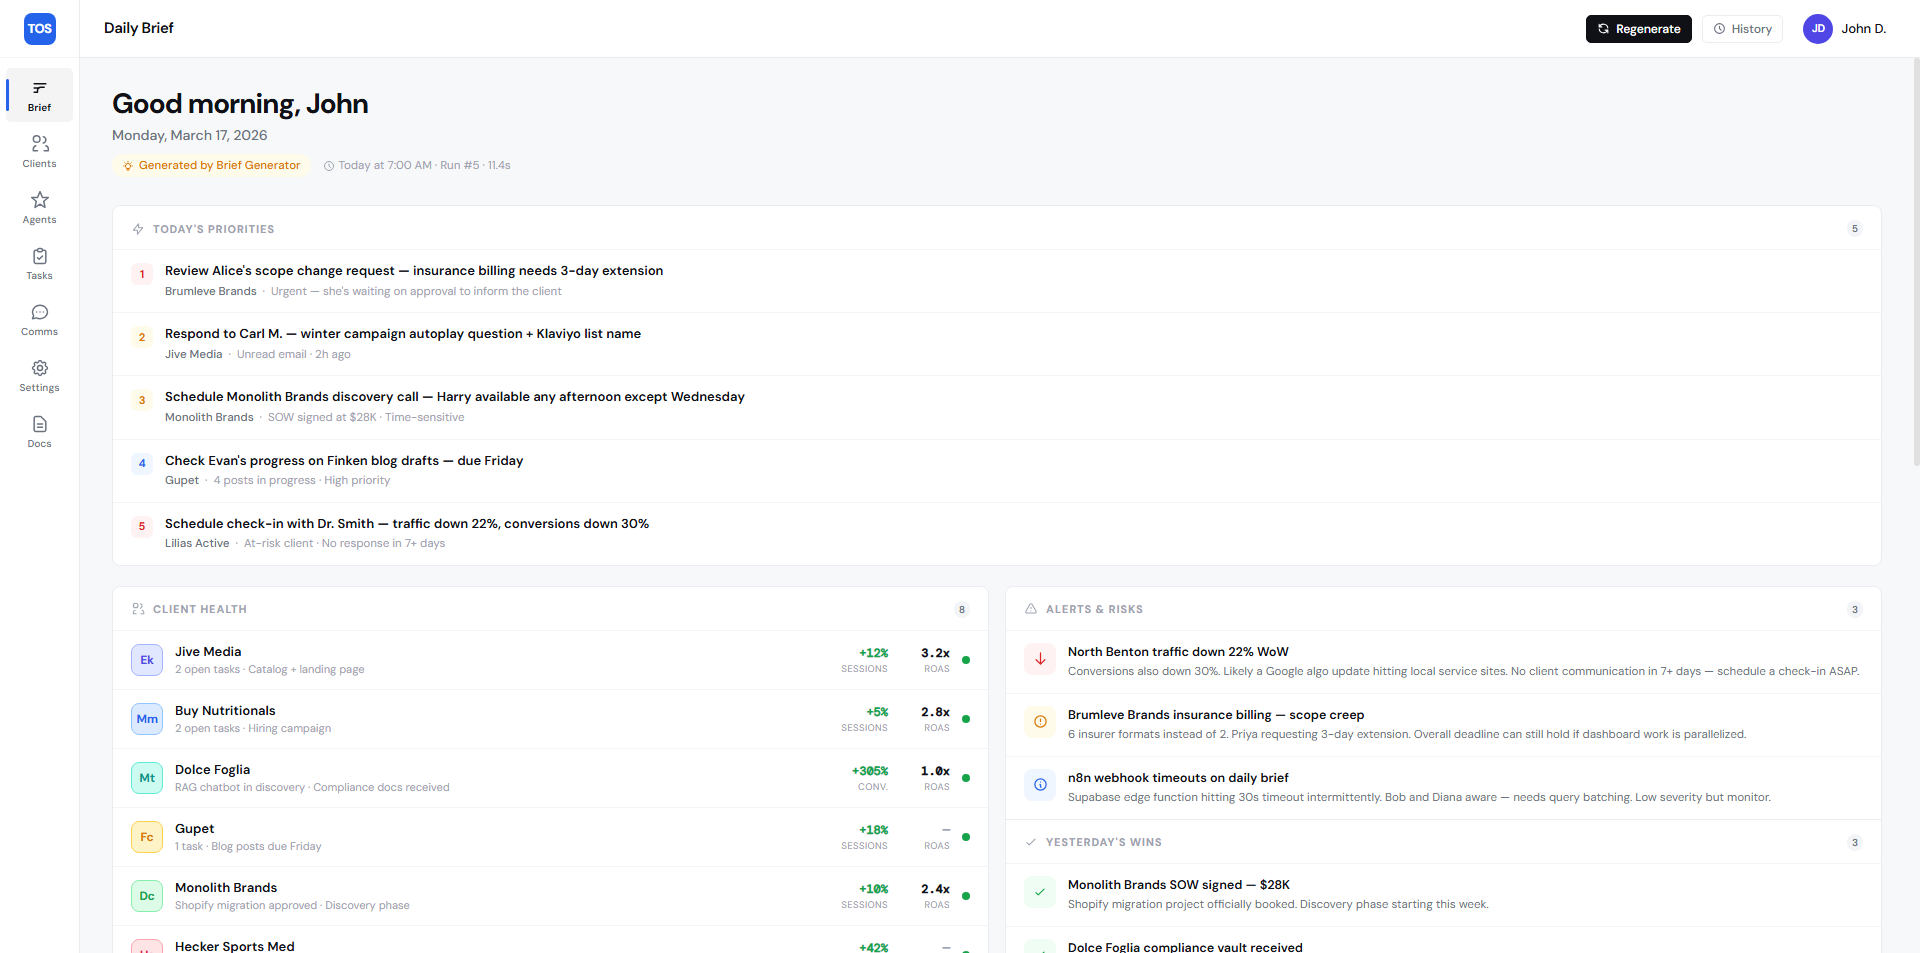
Task: Select the Jive Media client row name
Action: 208,652
